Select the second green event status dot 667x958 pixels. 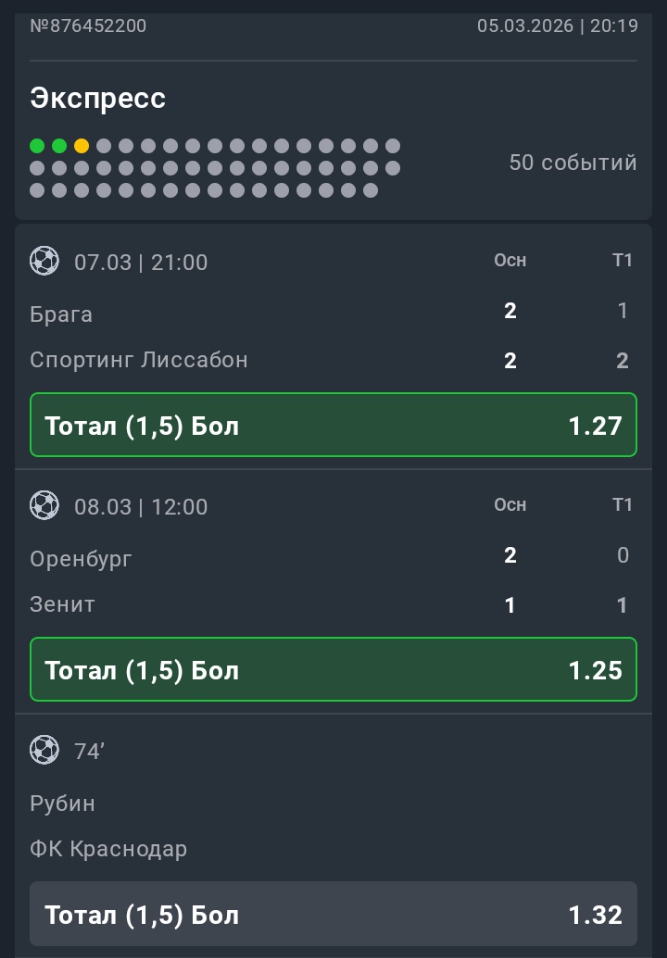59,146
